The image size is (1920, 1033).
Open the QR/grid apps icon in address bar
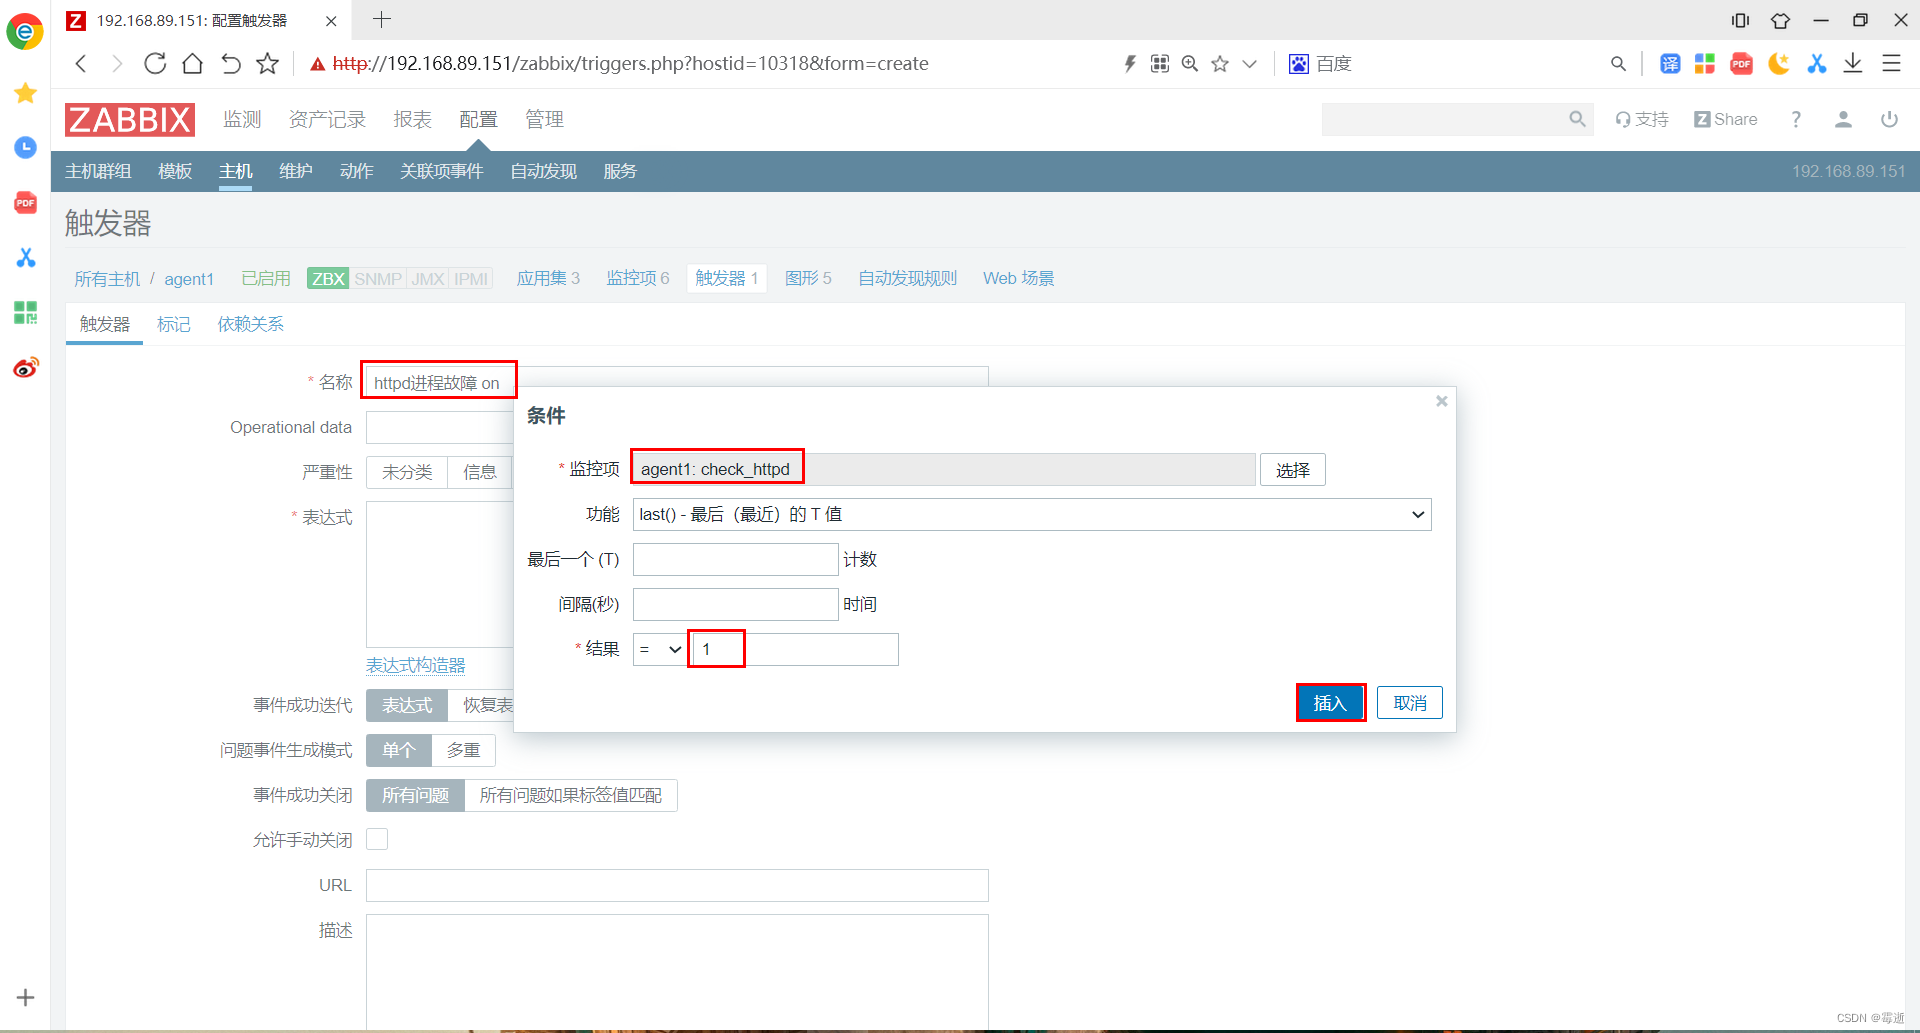pyautogui.click(x=1160, y=64)
